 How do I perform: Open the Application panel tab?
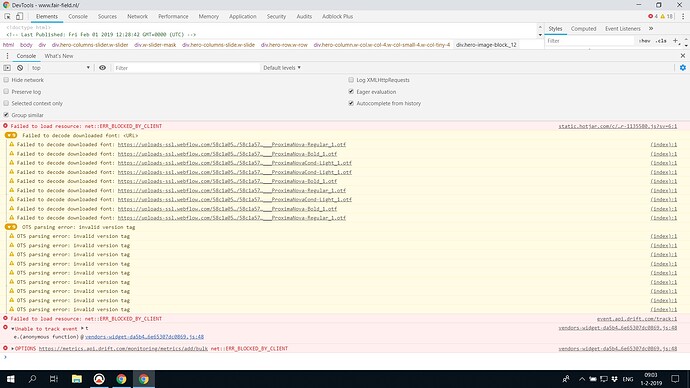(242, 16)
